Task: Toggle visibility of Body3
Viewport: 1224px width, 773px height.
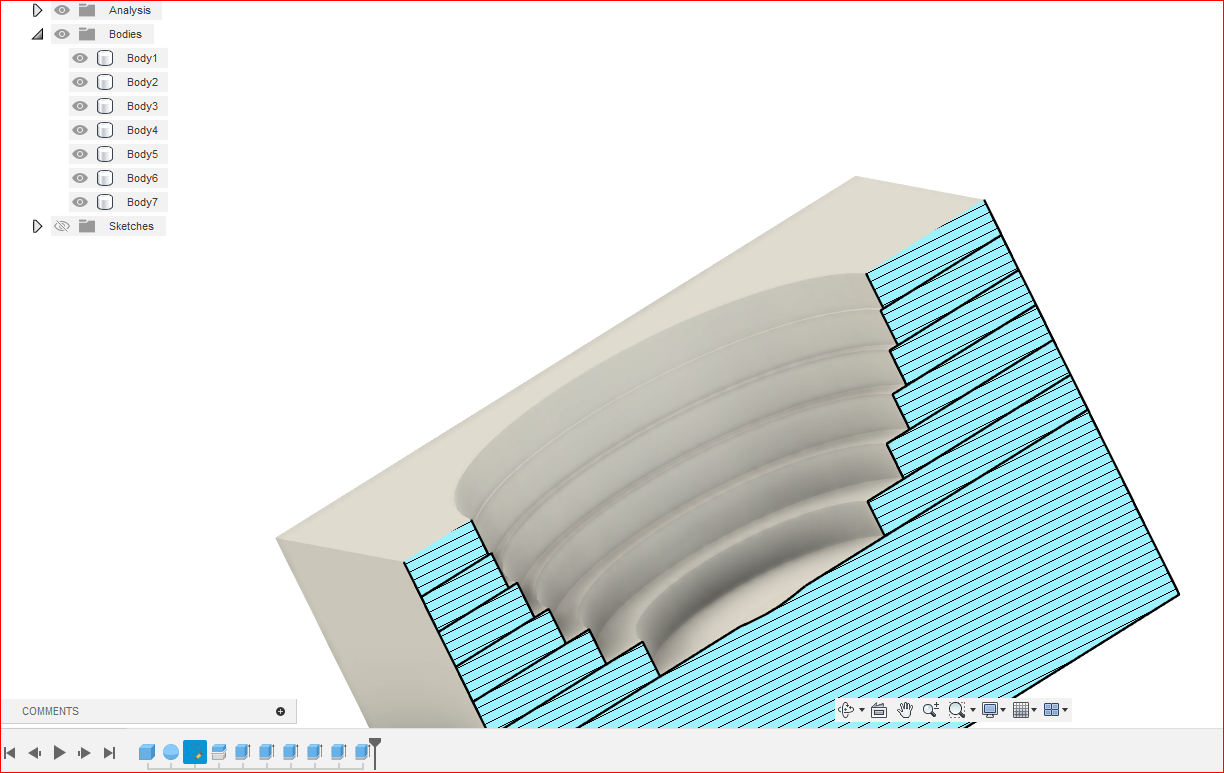Action: tap(79, 105)
